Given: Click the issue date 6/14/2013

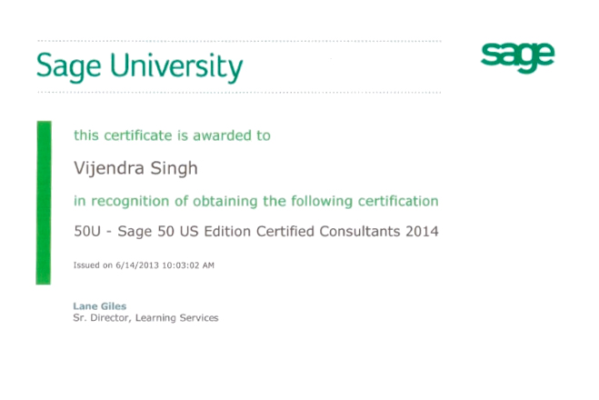Looking at the screenshot, I should coord(137,265).
